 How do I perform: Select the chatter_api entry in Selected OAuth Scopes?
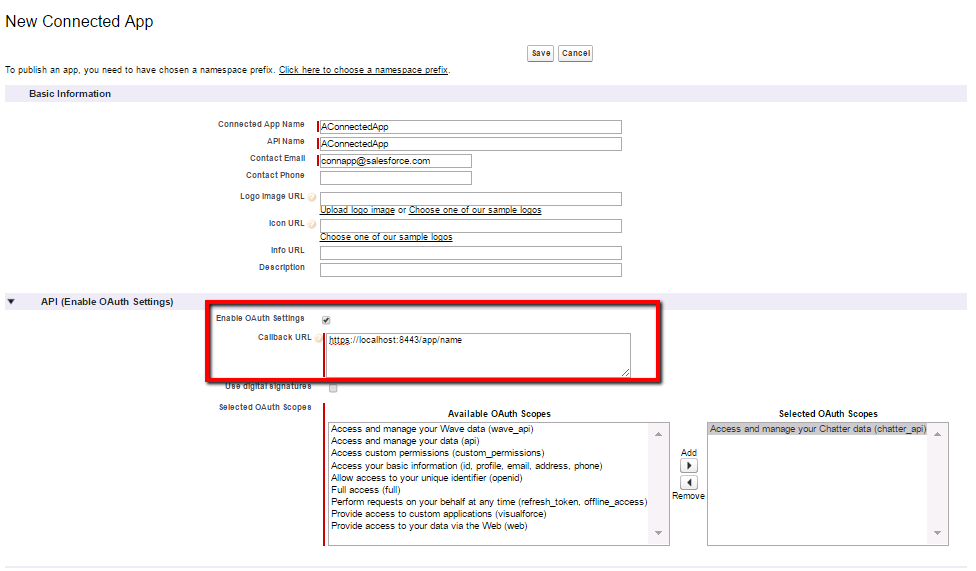[817, 429]
